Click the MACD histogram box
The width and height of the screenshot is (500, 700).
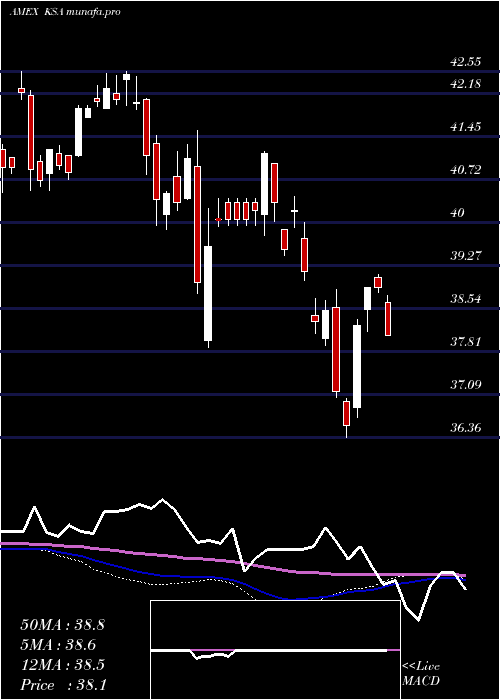(275, 650)
